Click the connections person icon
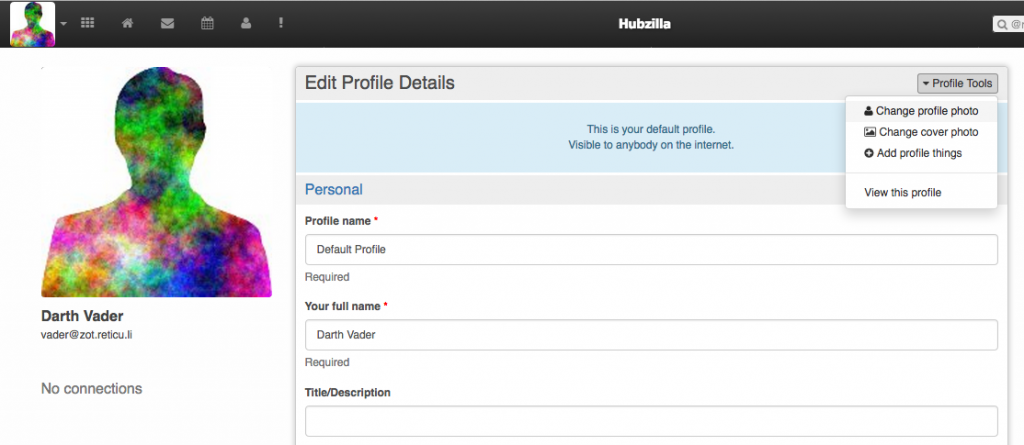1024x445 pixels. 246,23
